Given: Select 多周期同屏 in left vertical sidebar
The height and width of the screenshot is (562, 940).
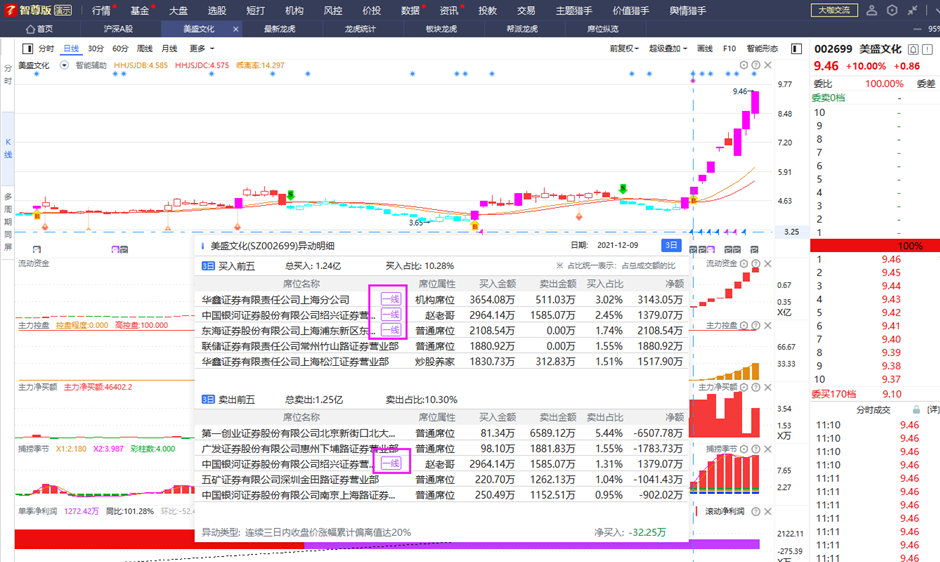Looking at the screenshot, I should pos(8,222).
